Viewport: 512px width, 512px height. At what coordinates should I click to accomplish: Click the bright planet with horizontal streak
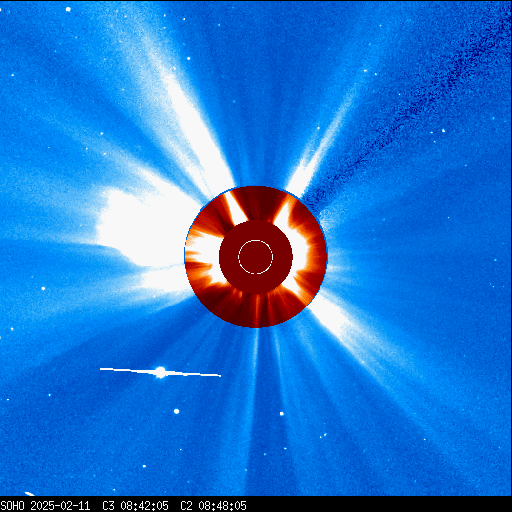tap(160, 372)
